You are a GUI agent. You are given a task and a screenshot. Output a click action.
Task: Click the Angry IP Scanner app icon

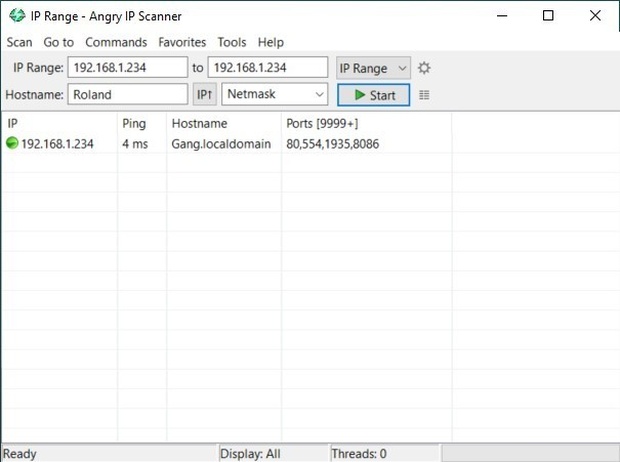pyautogui.click(x=17, y=15)
